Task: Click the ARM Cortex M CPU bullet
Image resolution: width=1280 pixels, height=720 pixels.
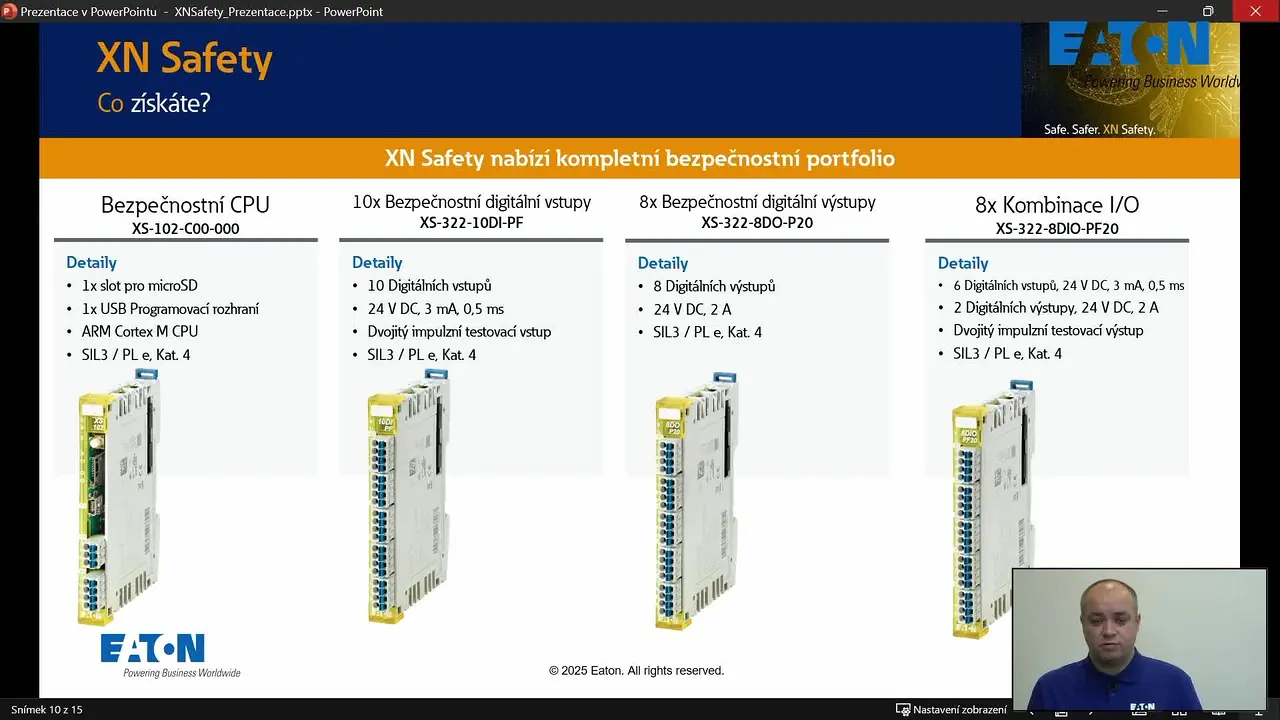Action: point(140,331)
